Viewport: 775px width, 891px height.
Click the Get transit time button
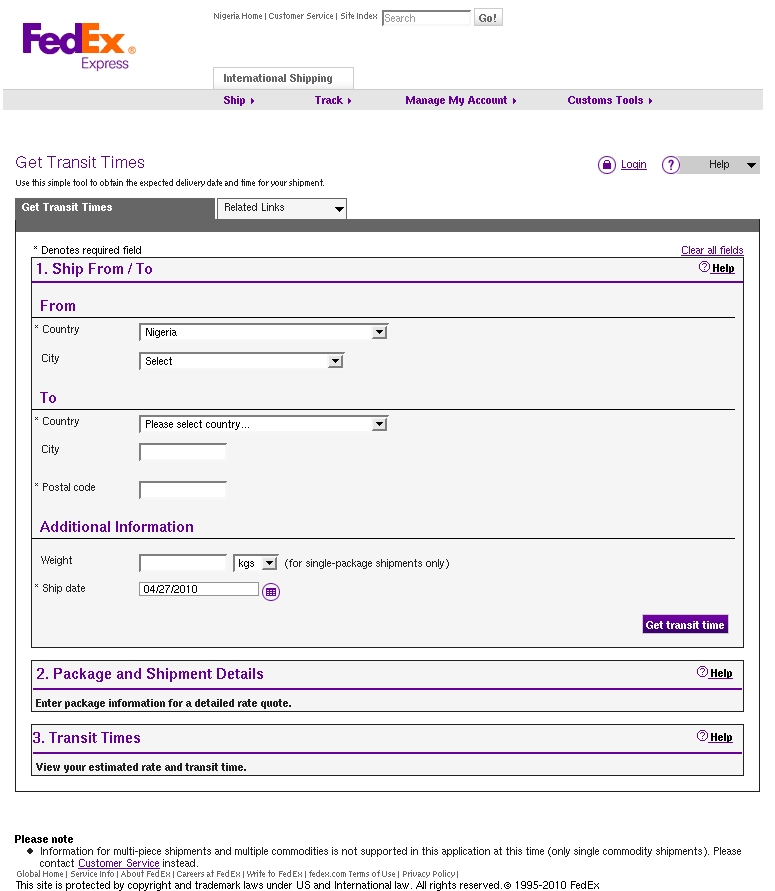pyautogui.click(x=685, y=624)
